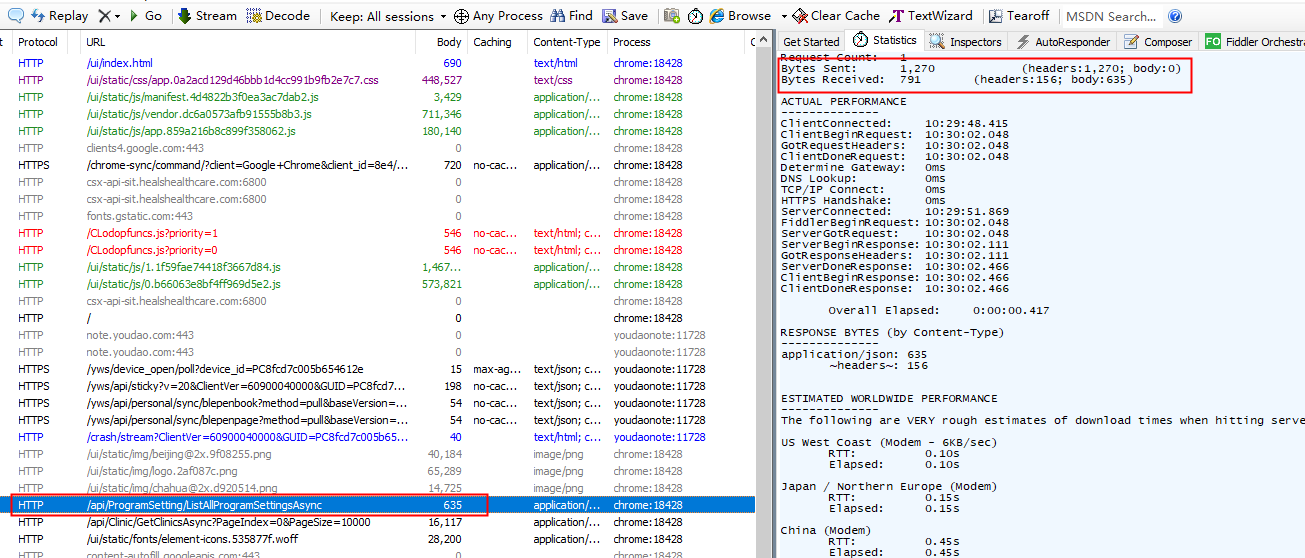
Task: Click Save in the toolbar
Action: pos(625,16)
